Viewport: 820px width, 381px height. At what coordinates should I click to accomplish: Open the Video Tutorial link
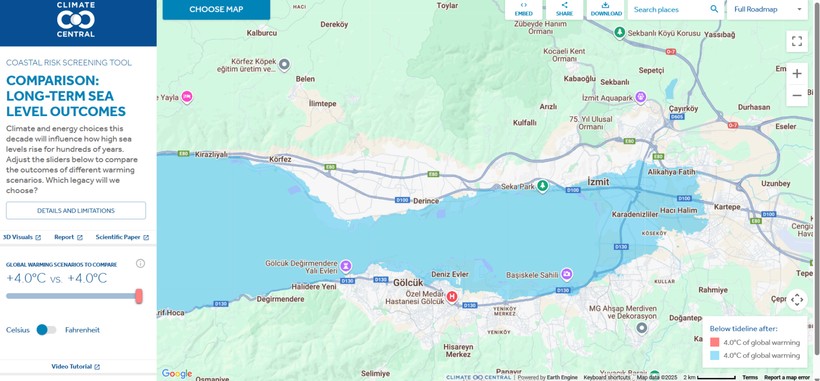76,366
